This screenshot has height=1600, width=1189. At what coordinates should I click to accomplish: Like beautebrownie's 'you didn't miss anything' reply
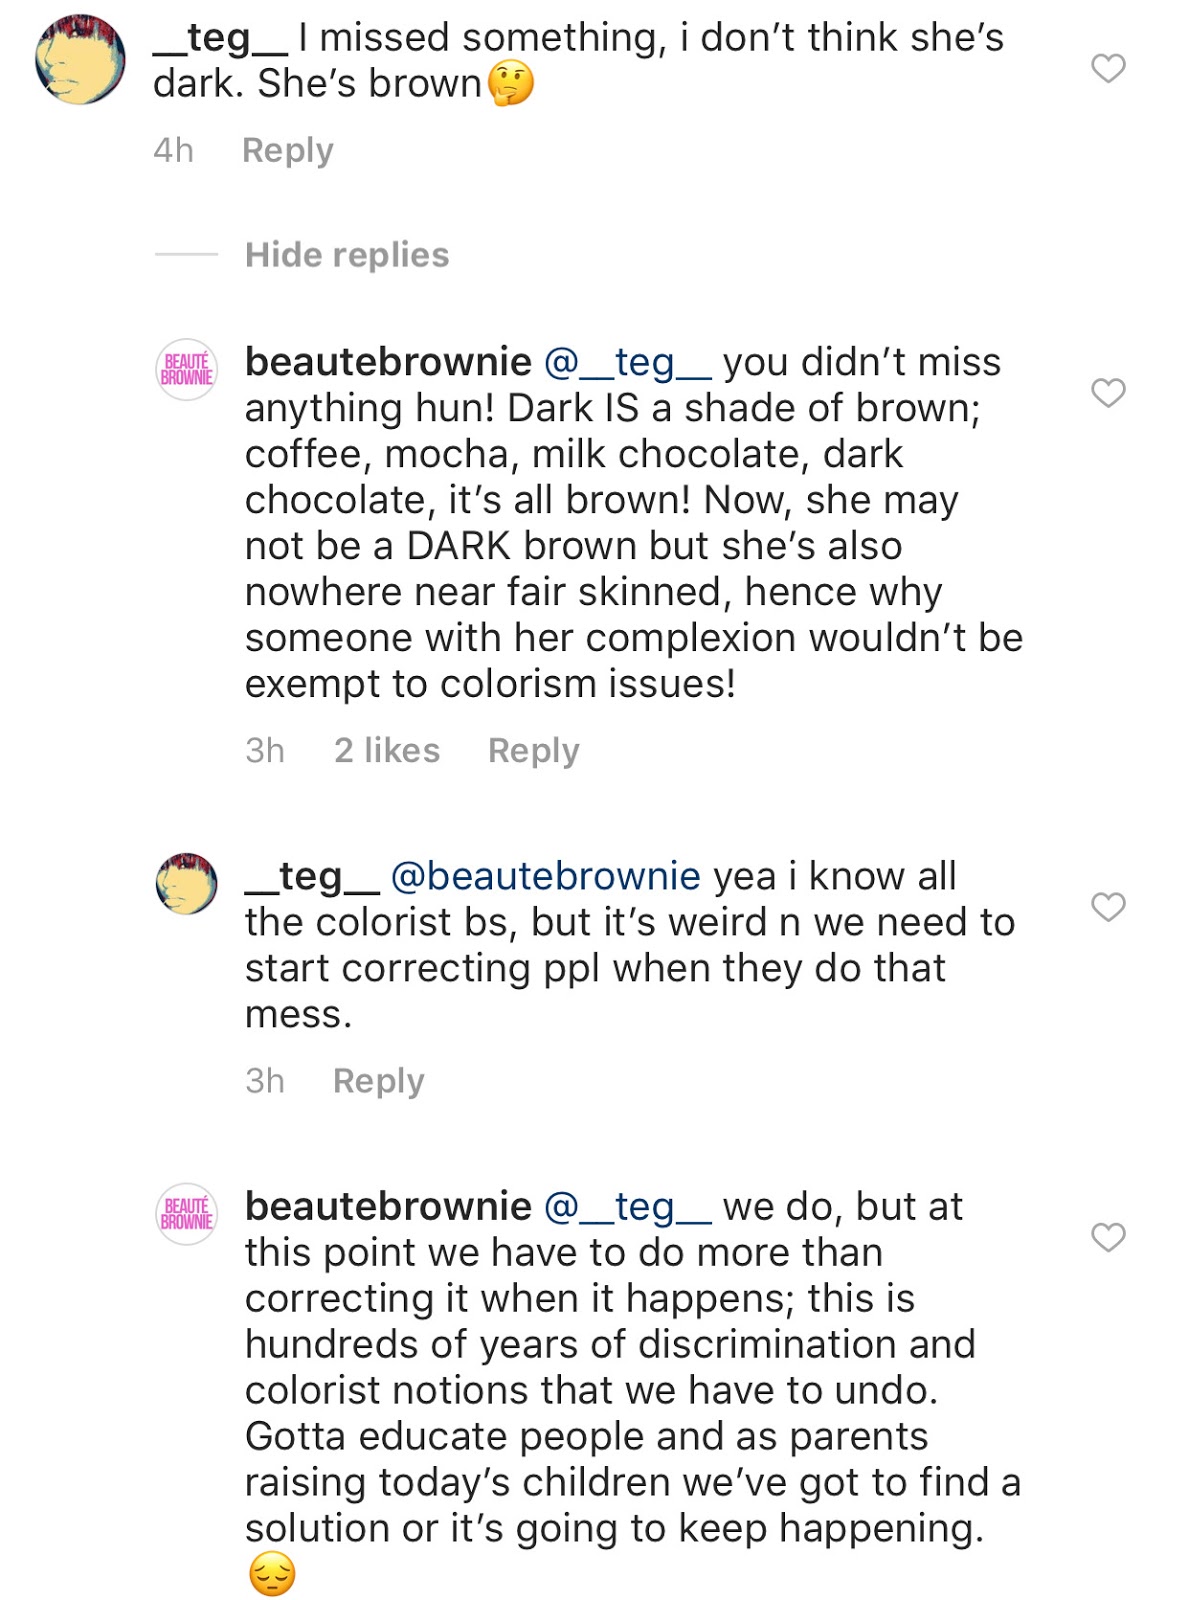point(1108,393)
